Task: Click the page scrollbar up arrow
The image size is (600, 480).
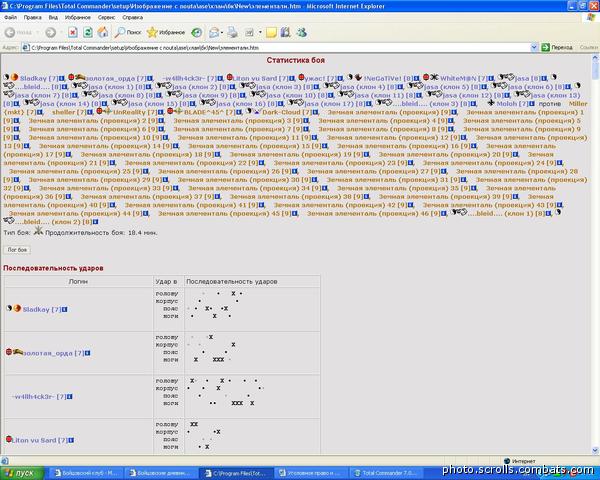Action: [x=595, y=59]
